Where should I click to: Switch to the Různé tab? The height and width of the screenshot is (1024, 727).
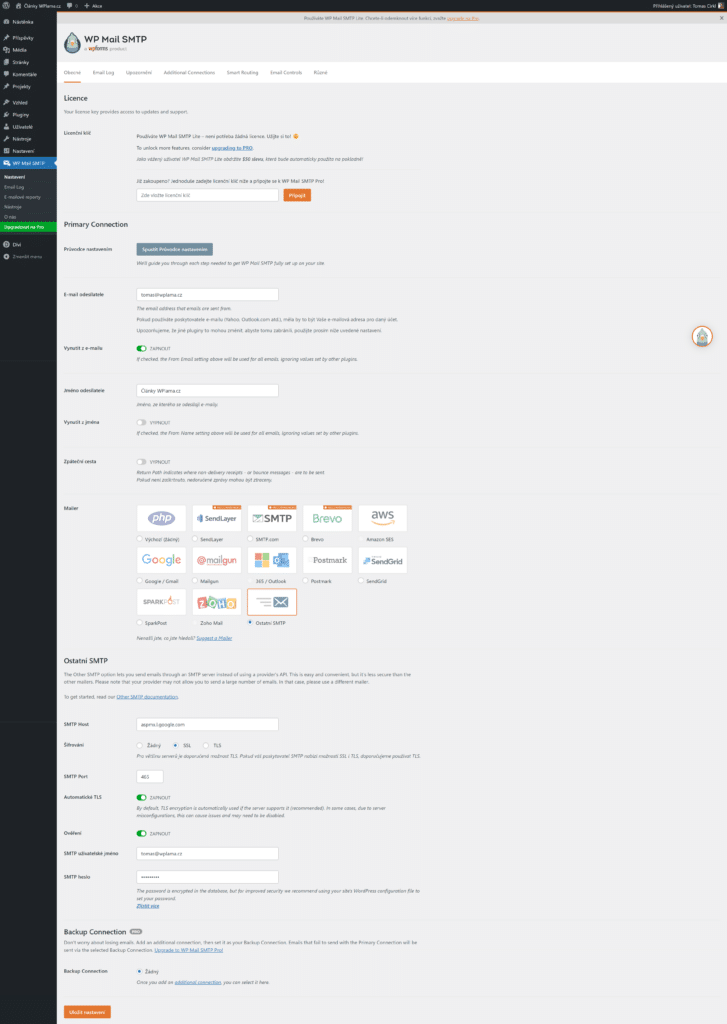320,72
